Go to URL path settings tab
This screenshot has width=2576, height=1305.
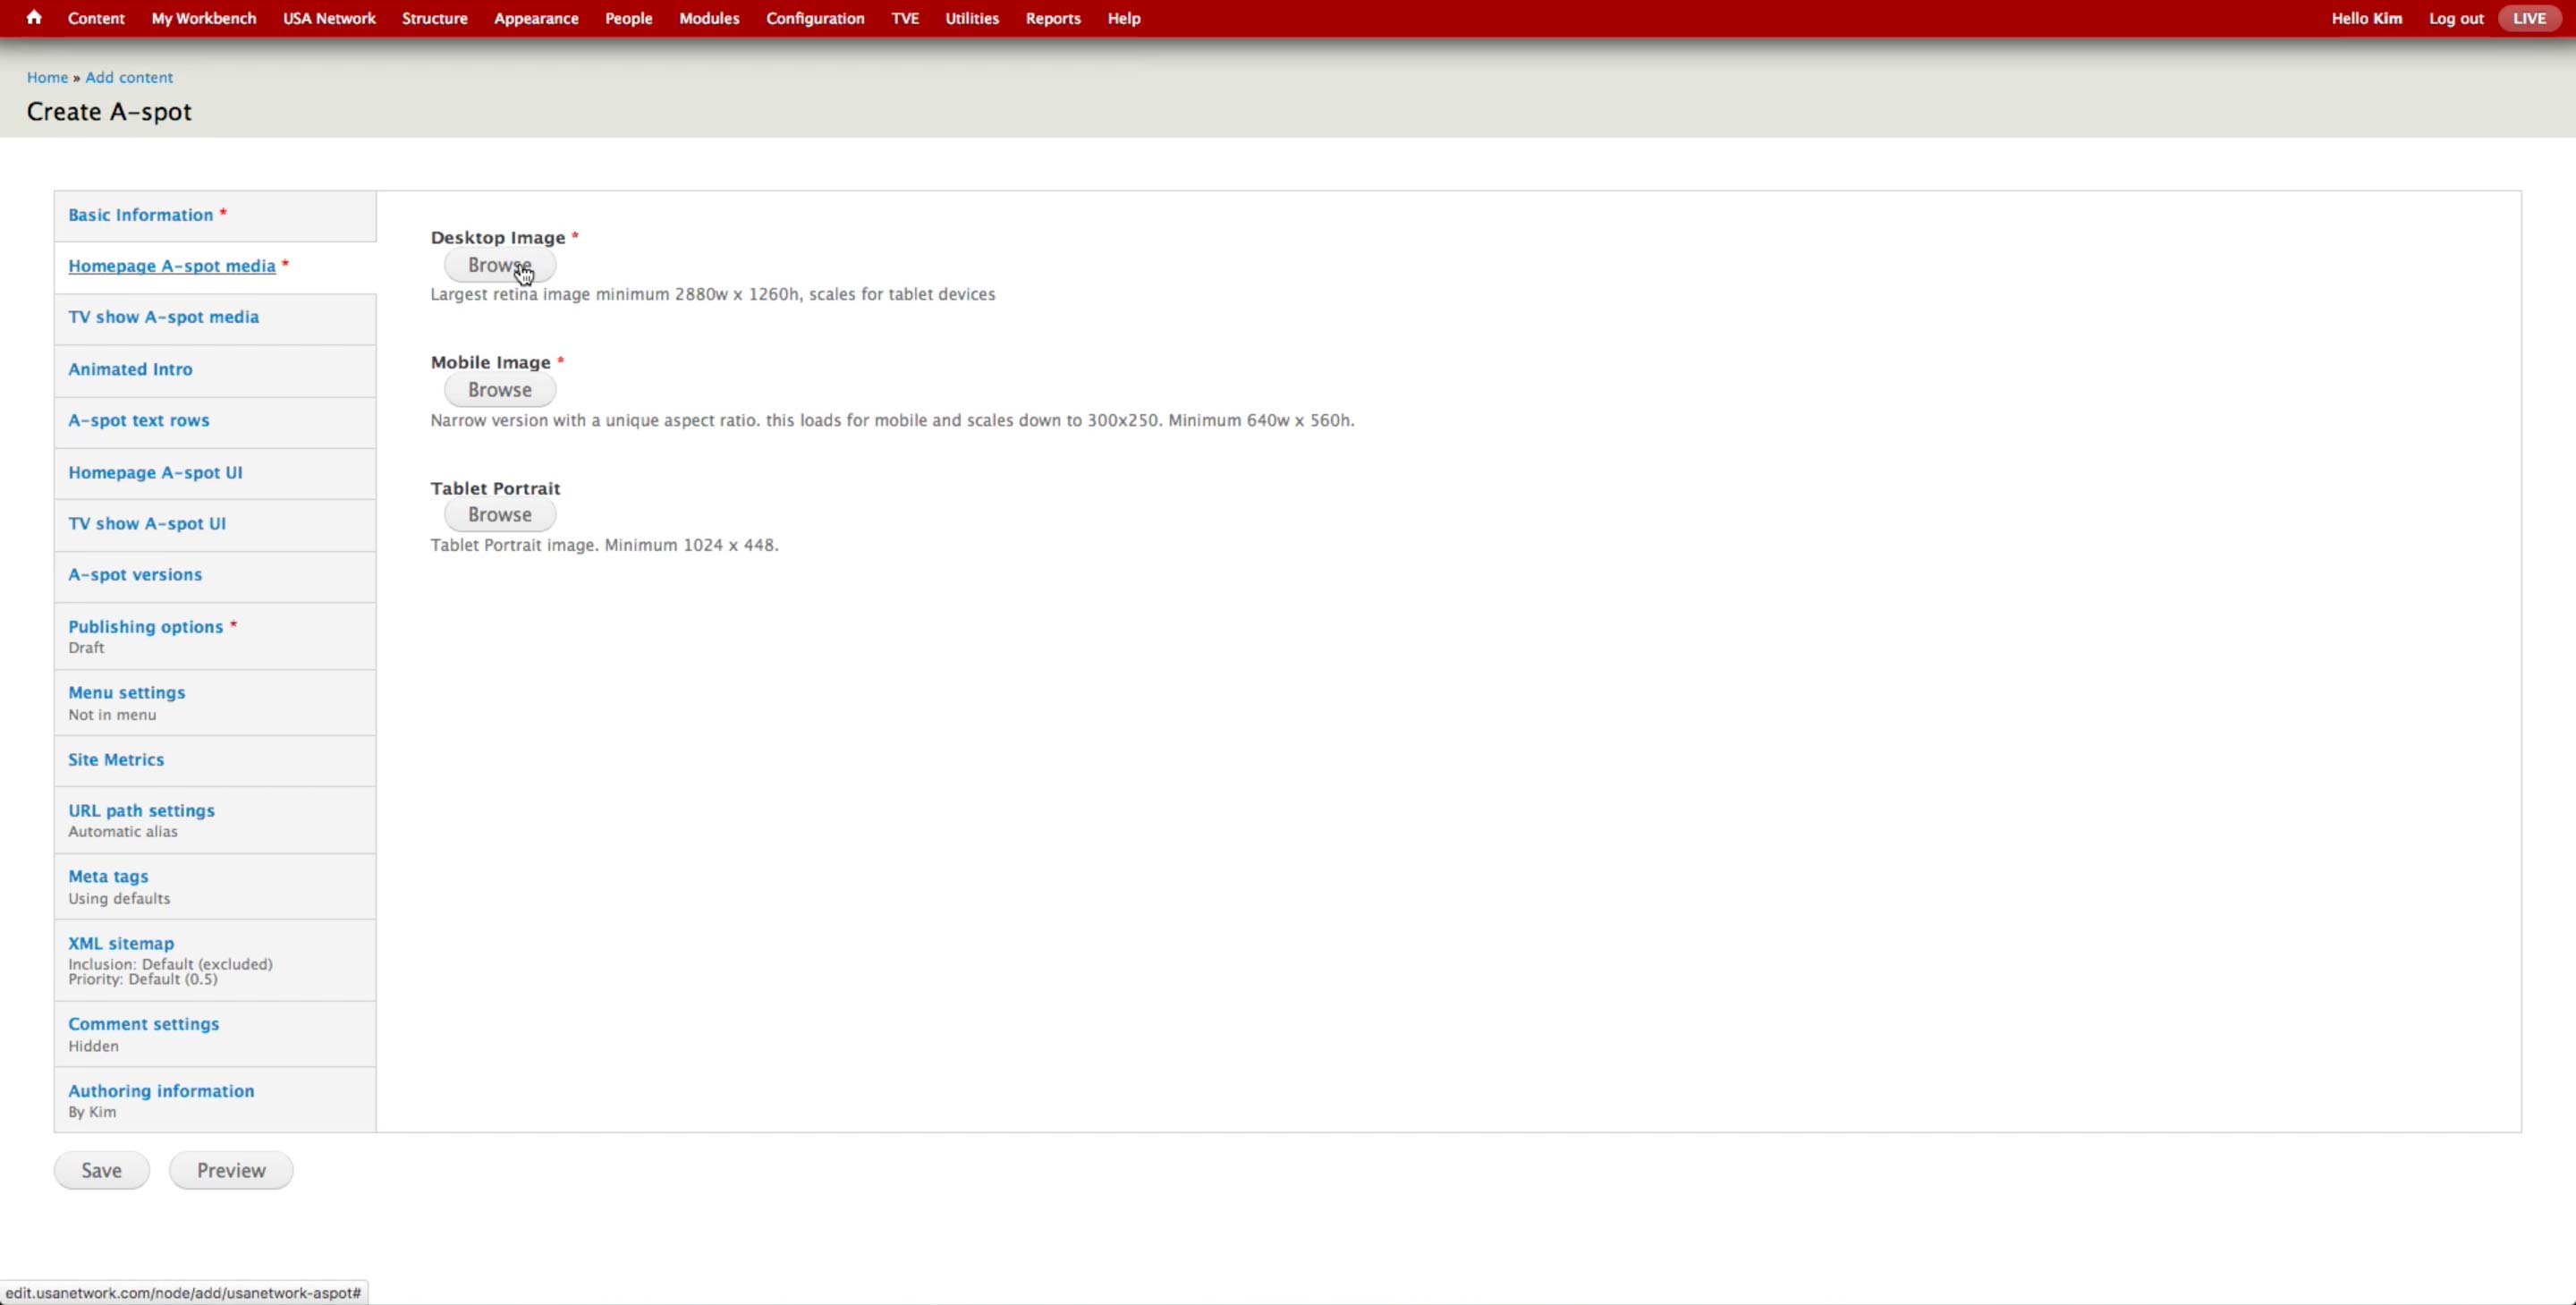(141, 811)
